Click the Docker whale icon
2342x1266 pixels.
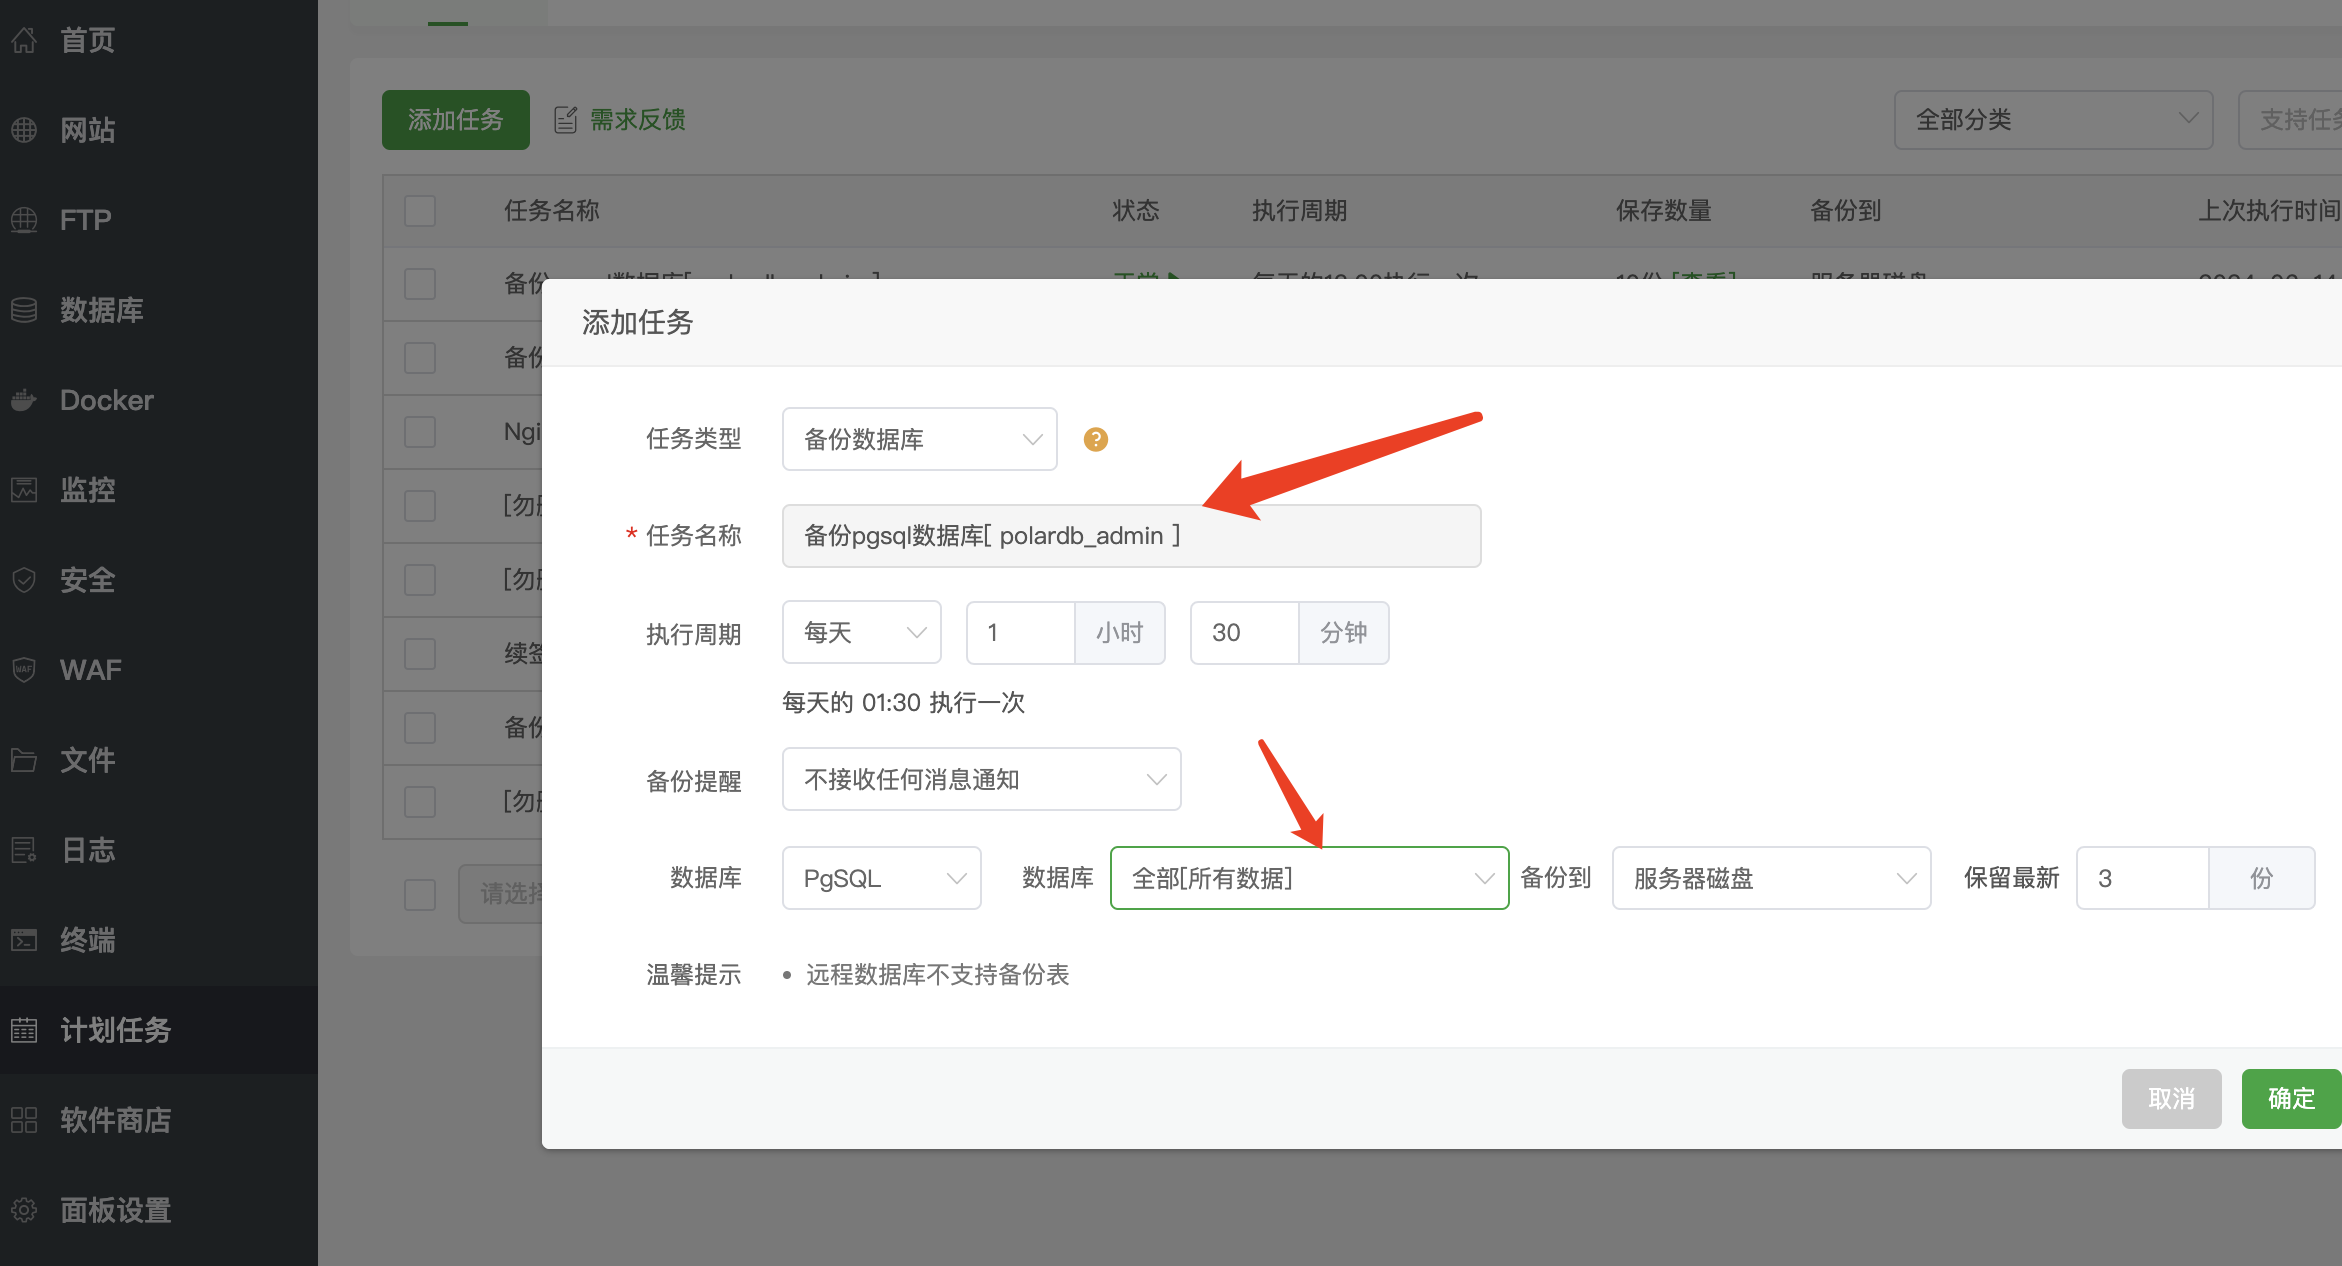tap(24, 400)
